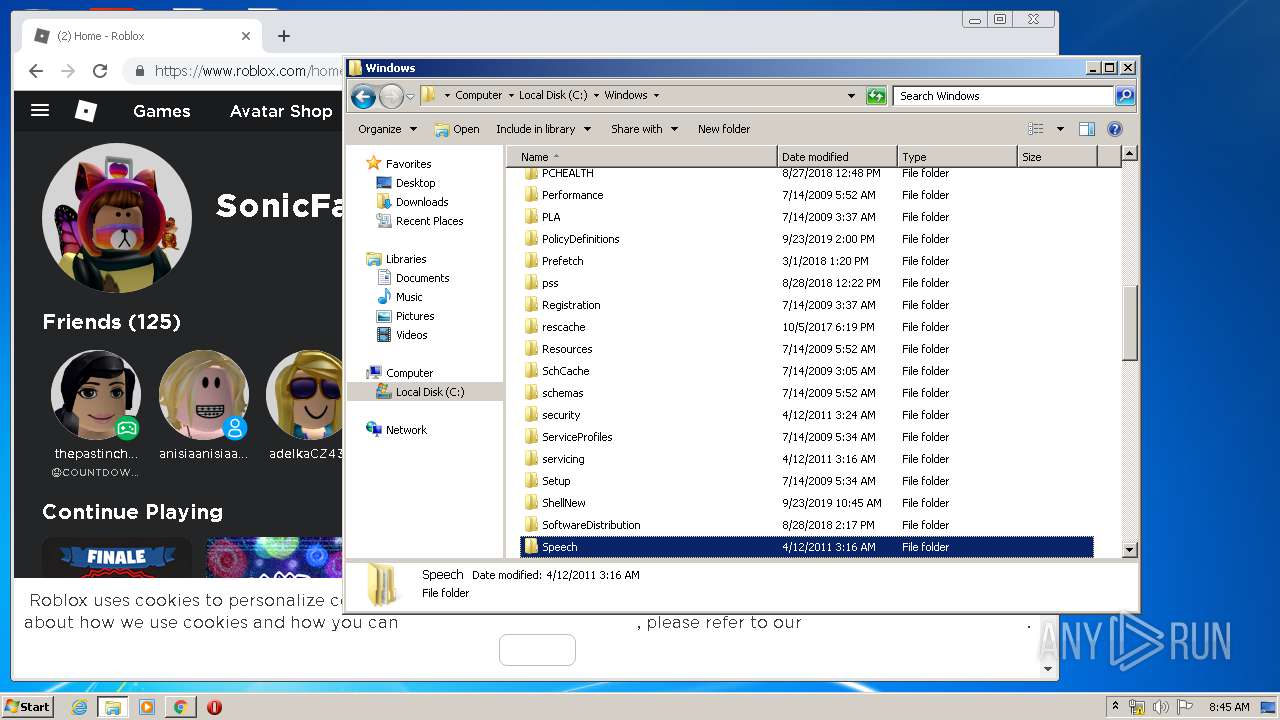Open Windows Media Player taskbar icon
Image resolution: width=1280 pixels, height=720 pixels.
coord(147,707)
